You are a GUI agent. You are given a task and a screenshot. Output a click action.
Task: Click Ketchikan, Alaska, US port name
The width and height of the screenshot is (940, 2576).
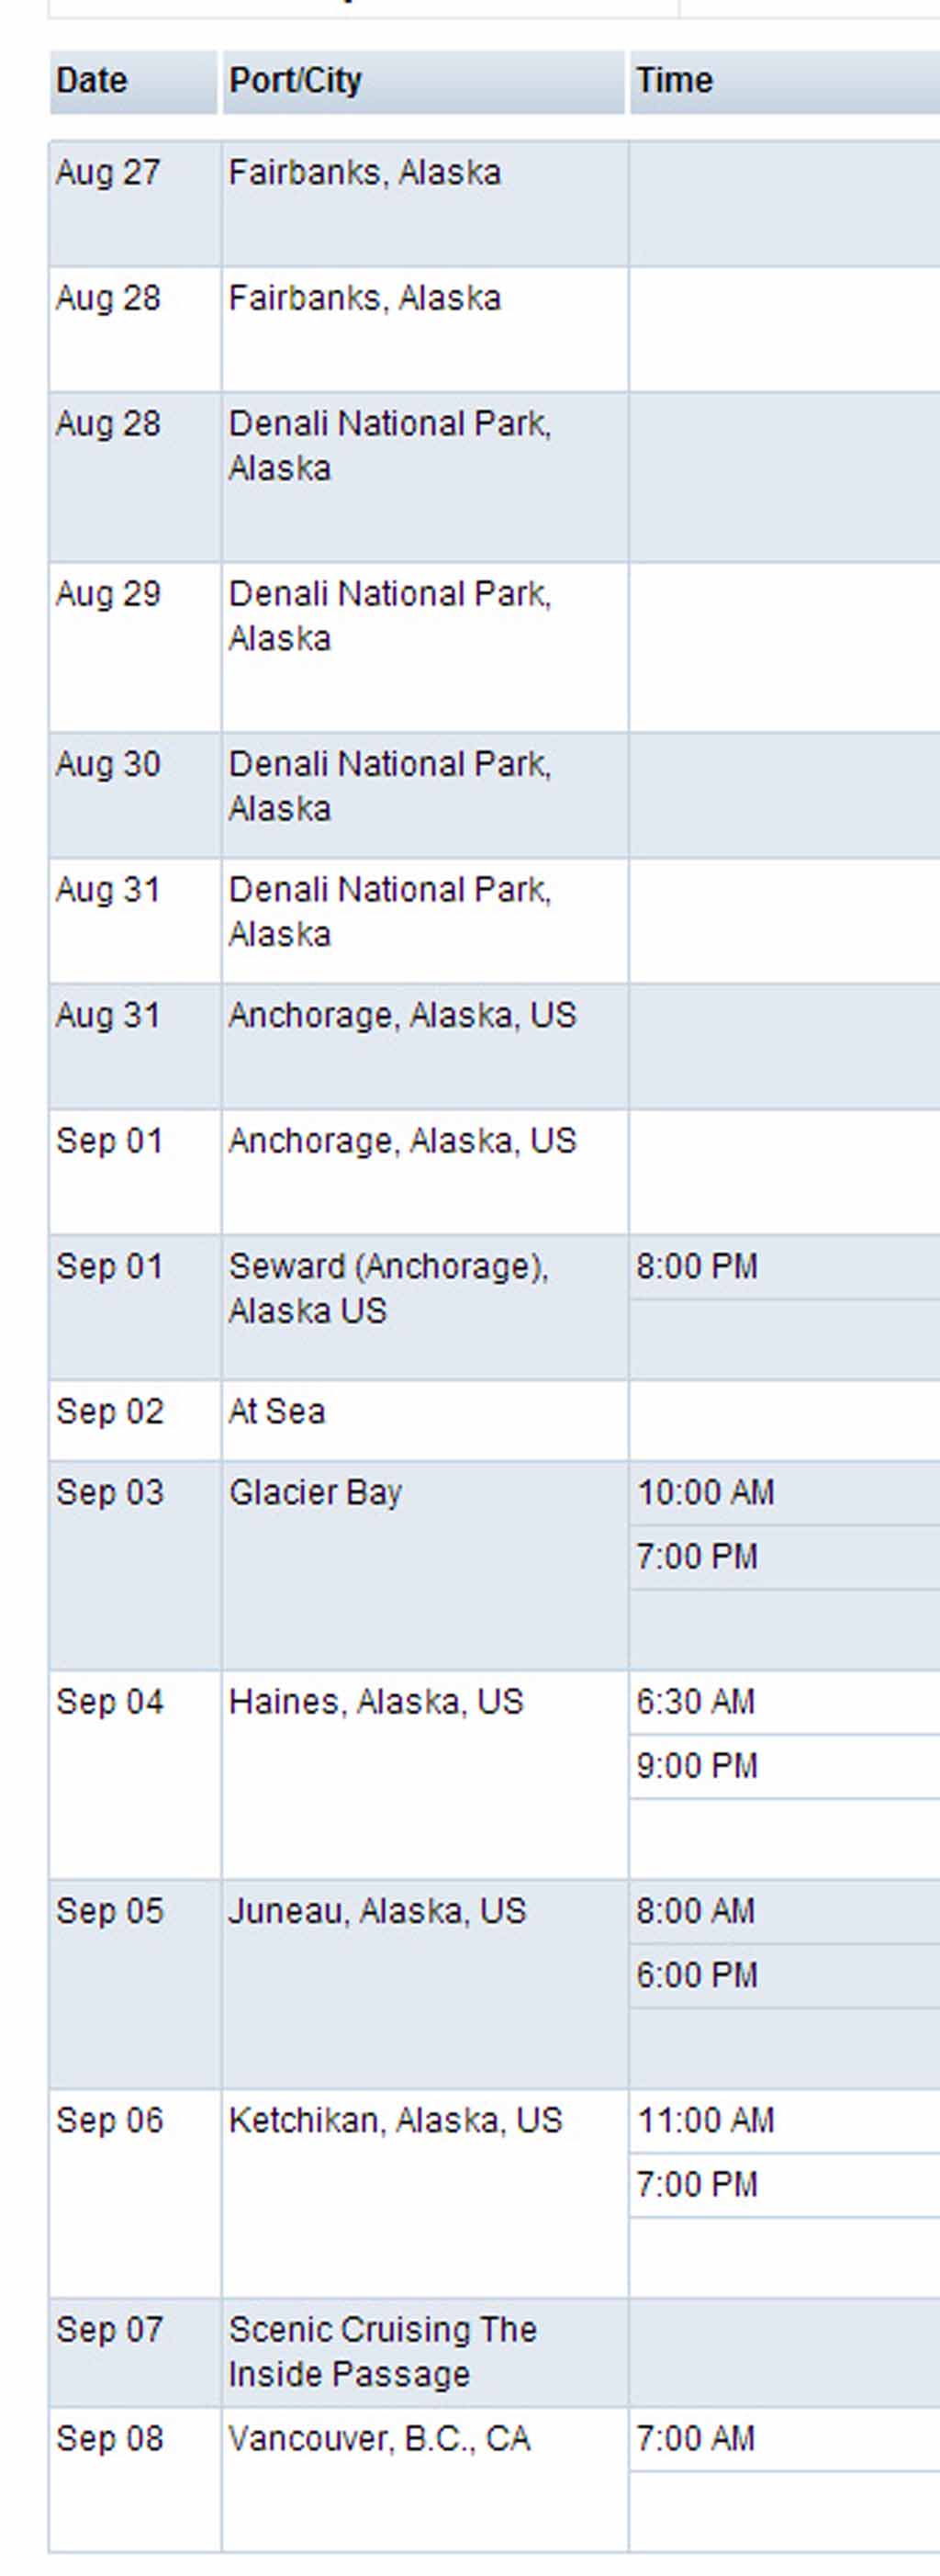tap(395, 2120)
